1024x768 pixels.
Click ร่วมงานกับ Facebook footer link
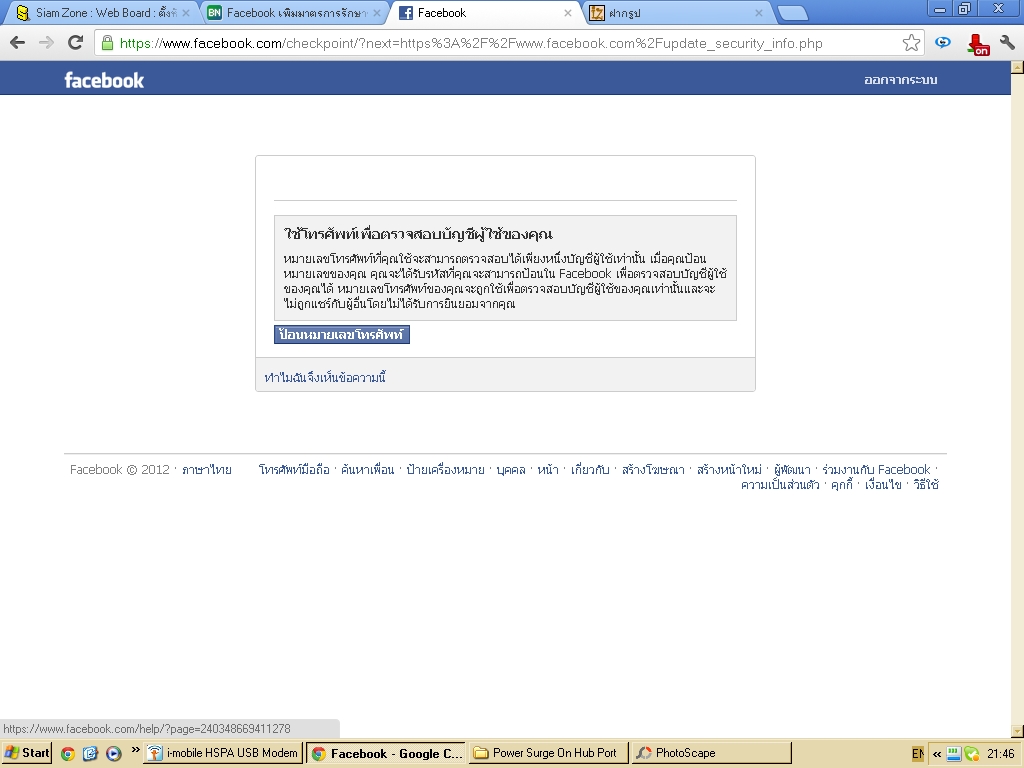(876, 470)
